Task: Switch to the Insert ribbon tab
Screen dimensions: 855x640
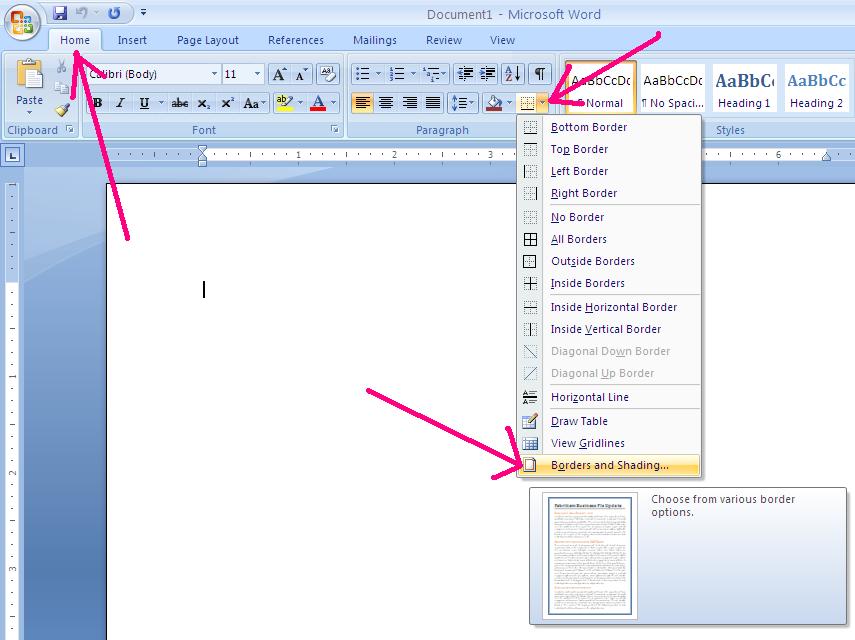Action: 133,40
